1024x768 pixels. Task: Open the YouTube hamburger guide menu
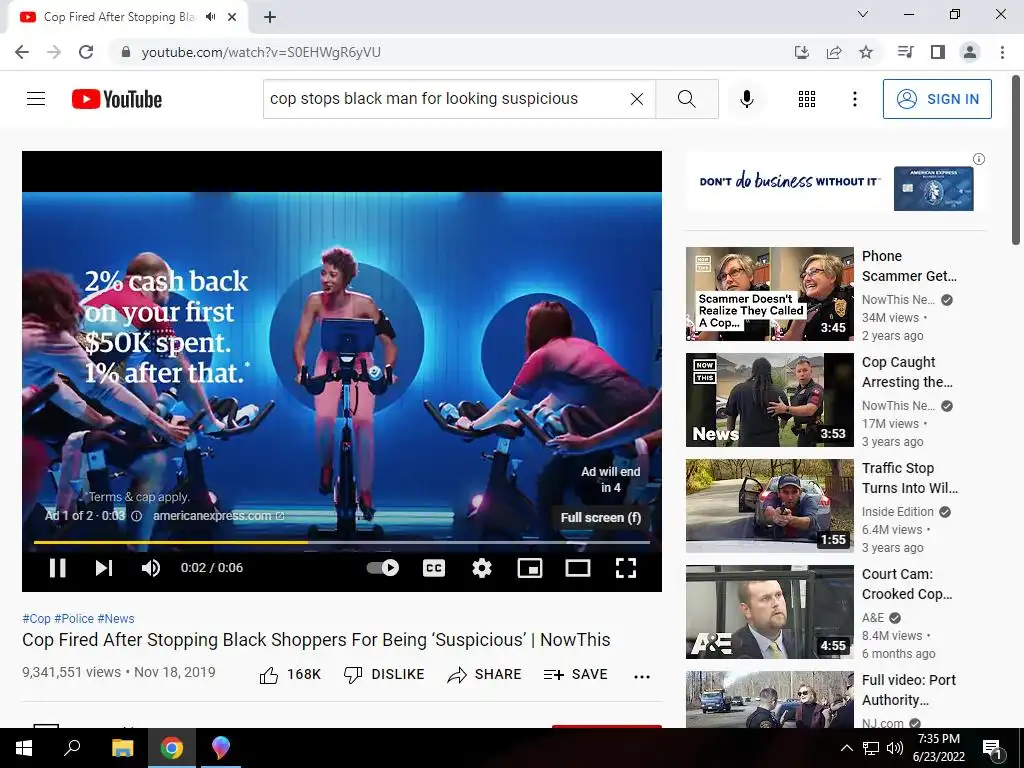pos(36,99)
